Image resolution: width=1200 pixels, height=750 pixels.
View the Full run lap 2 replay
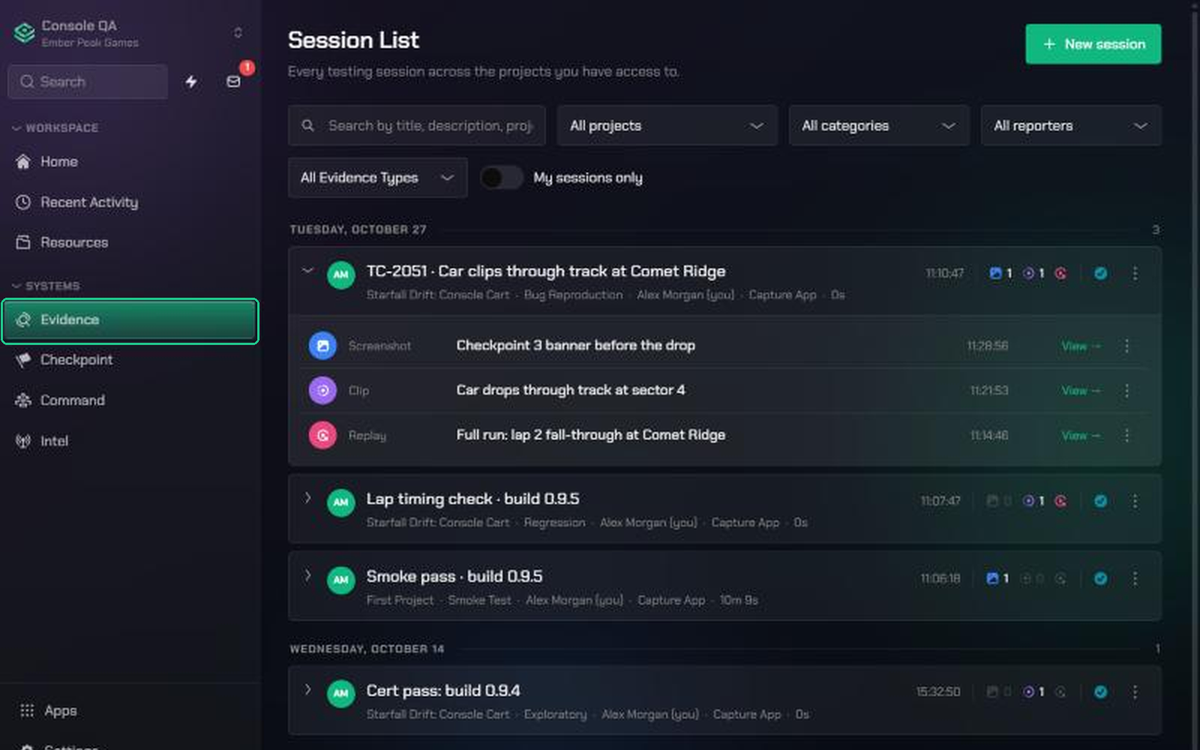[x=1081, y=436]
